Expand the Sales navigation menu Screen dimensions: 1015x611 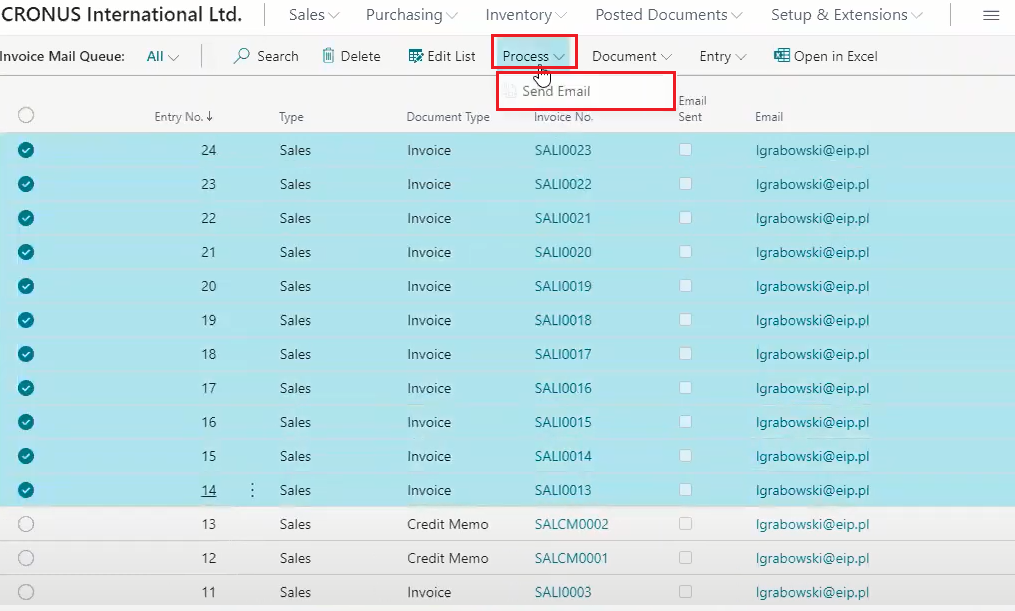click(314, 15)
